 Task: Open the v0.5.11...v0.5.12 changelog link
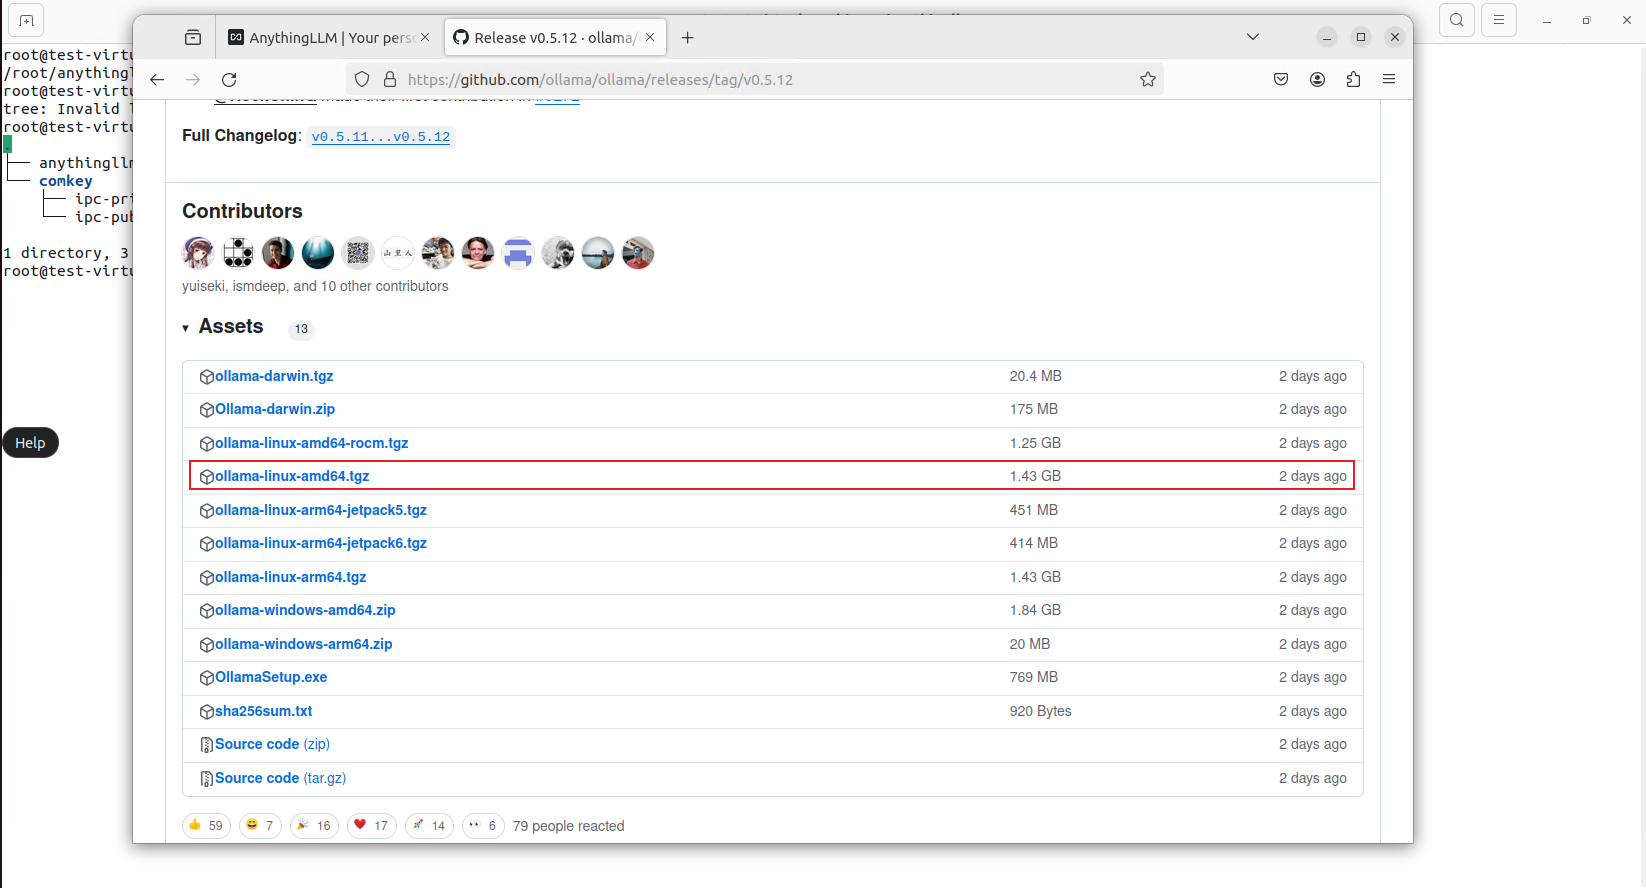tap(381, 137)
